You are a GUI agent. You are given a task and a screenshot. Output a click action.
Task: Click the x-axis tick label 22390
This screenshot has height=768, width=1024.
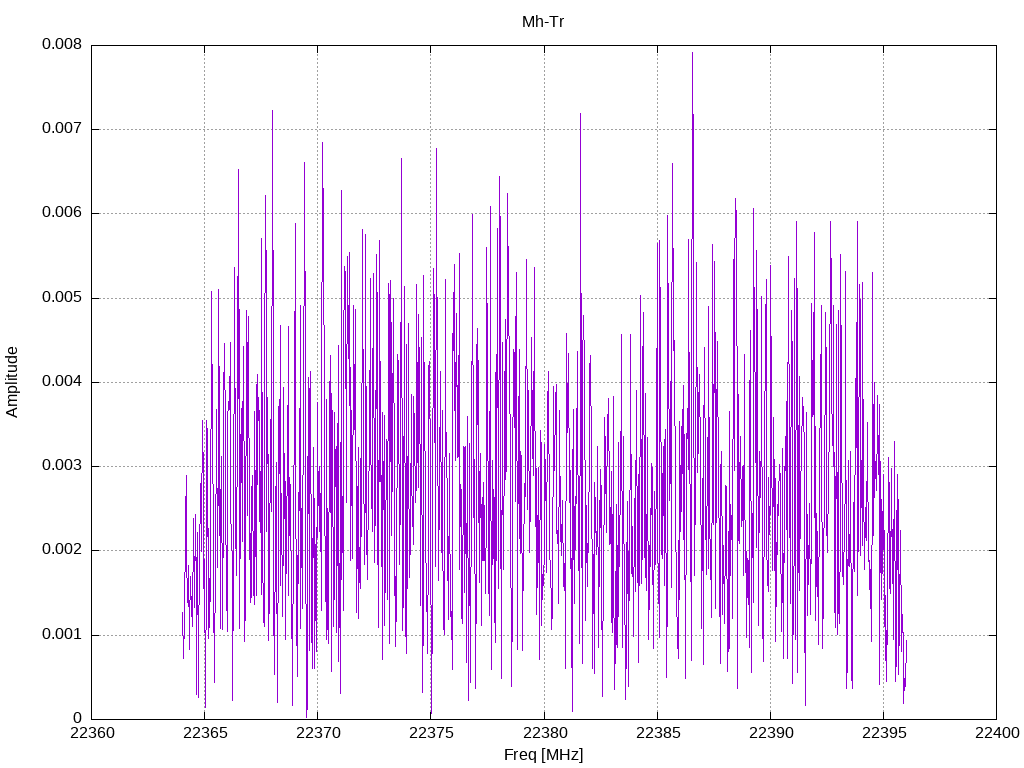(x=771, y=733)
